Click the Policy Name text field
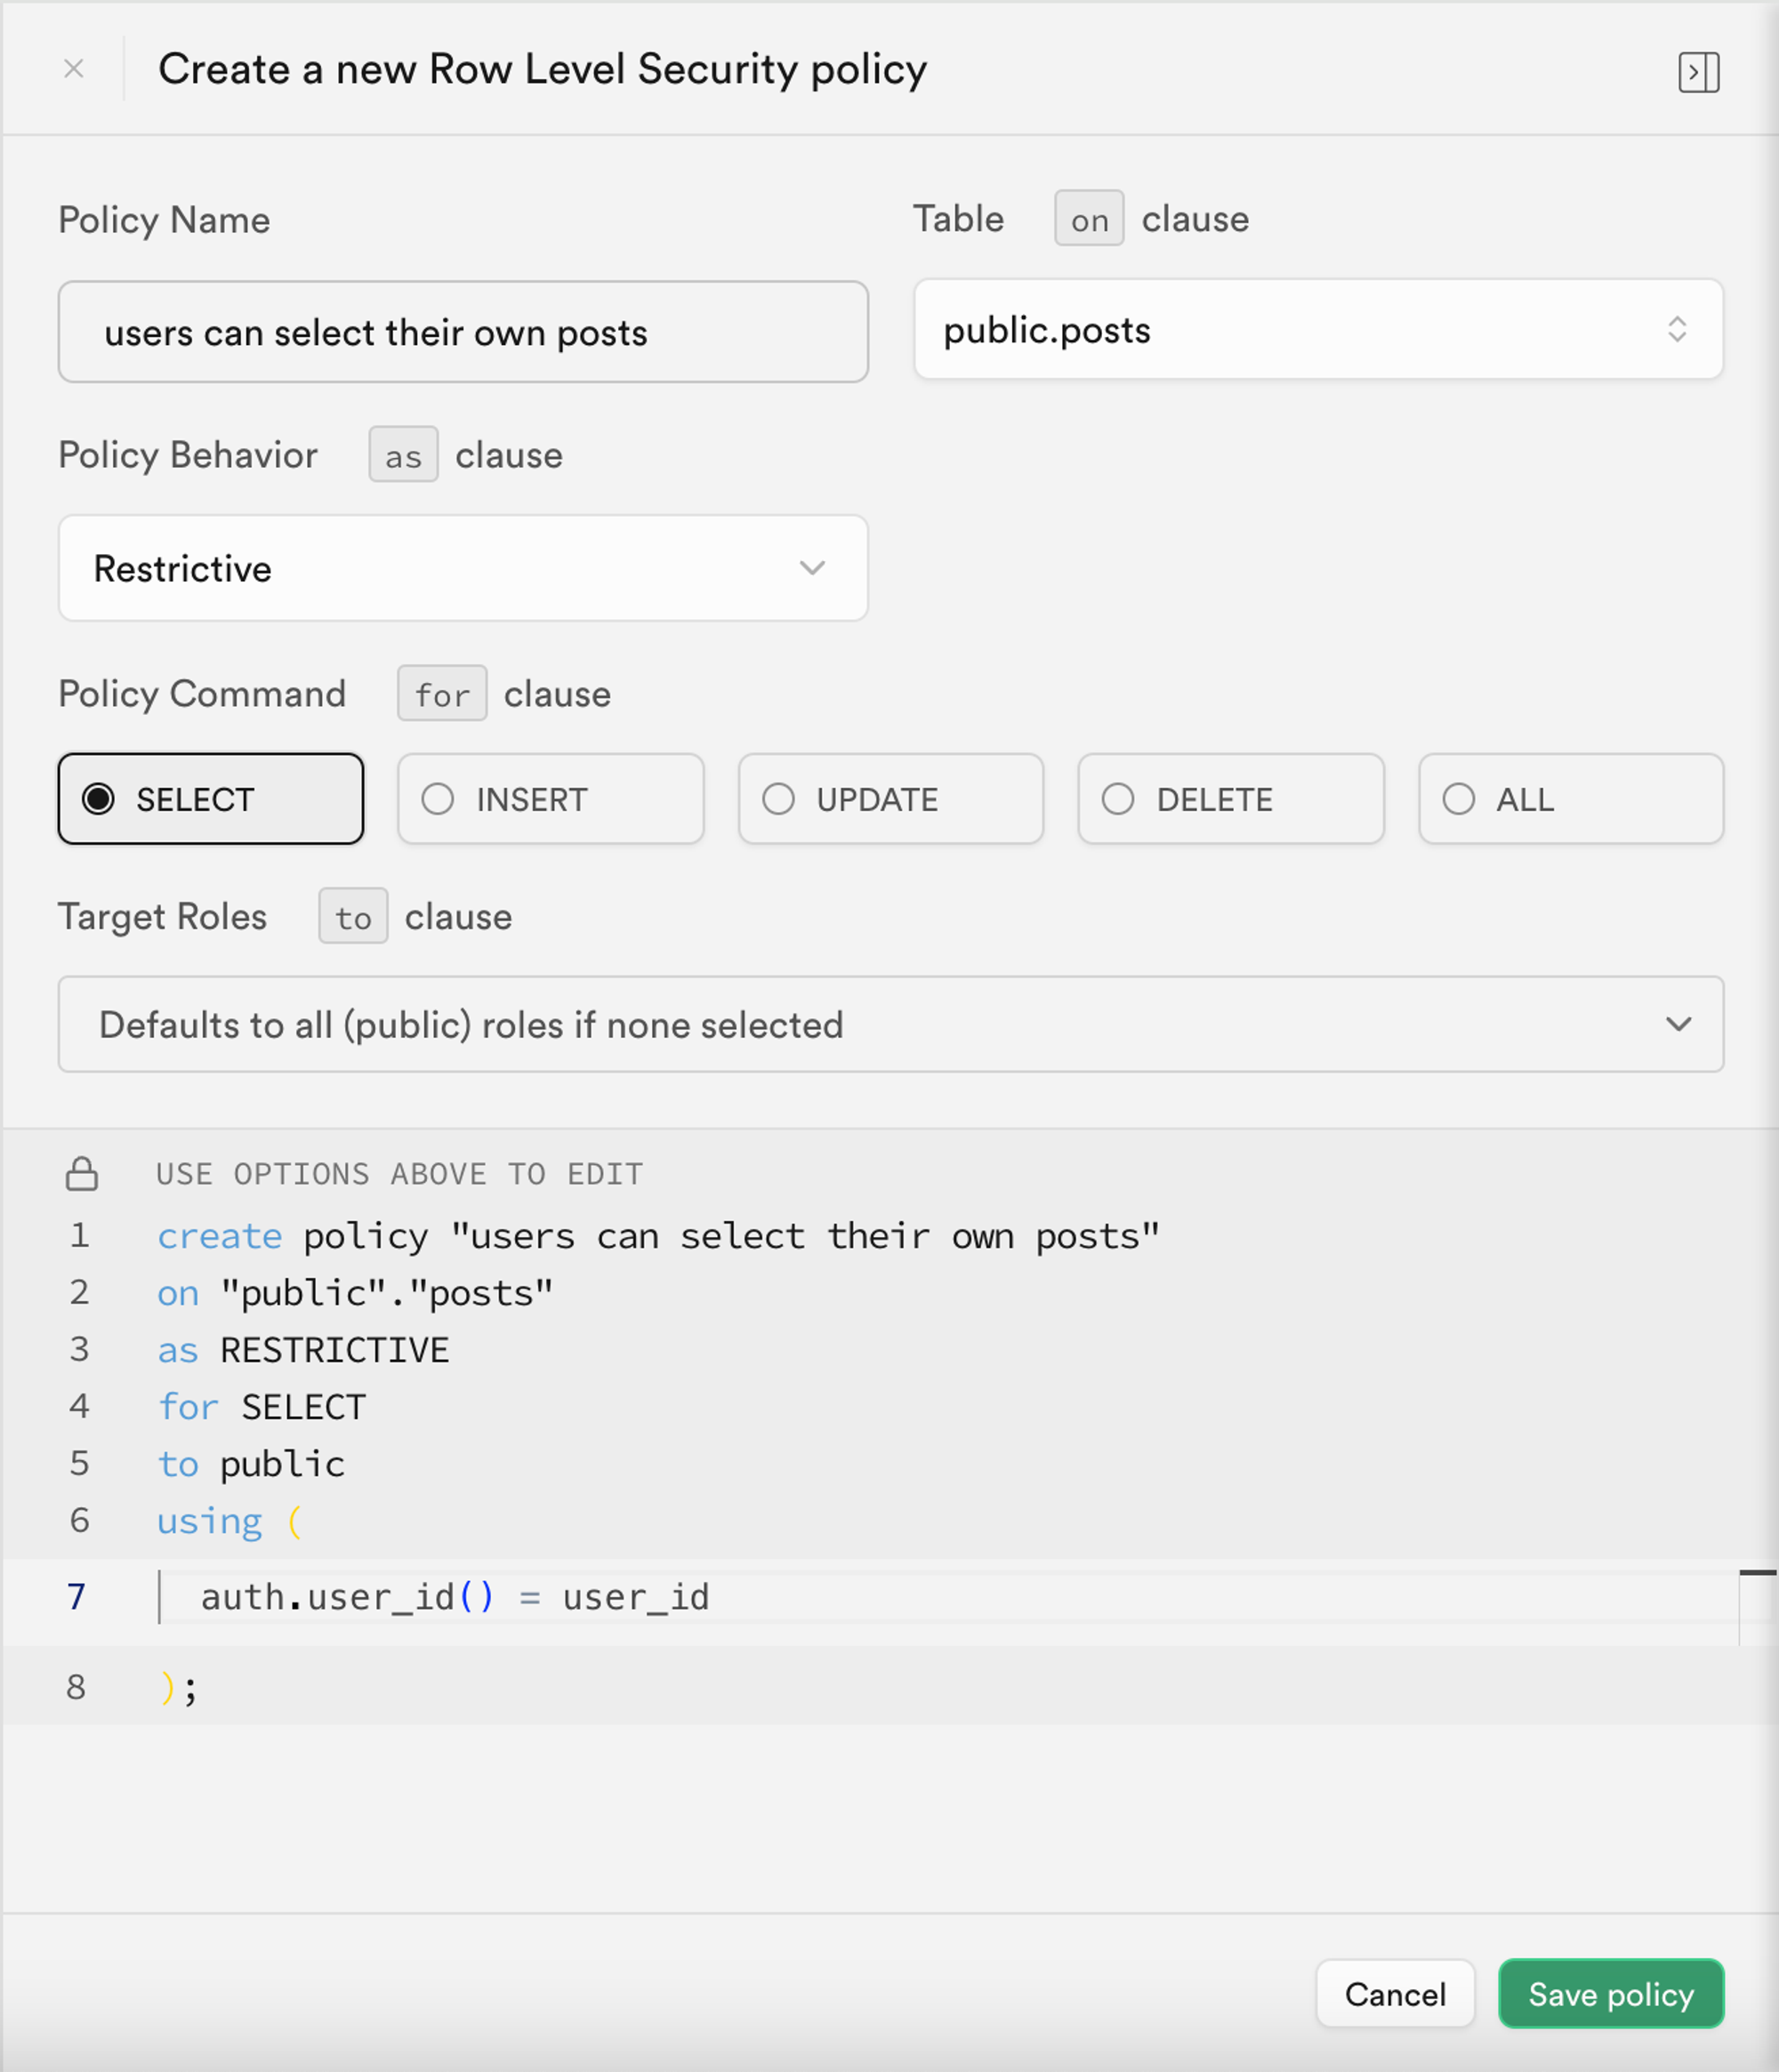 (463, 332)
